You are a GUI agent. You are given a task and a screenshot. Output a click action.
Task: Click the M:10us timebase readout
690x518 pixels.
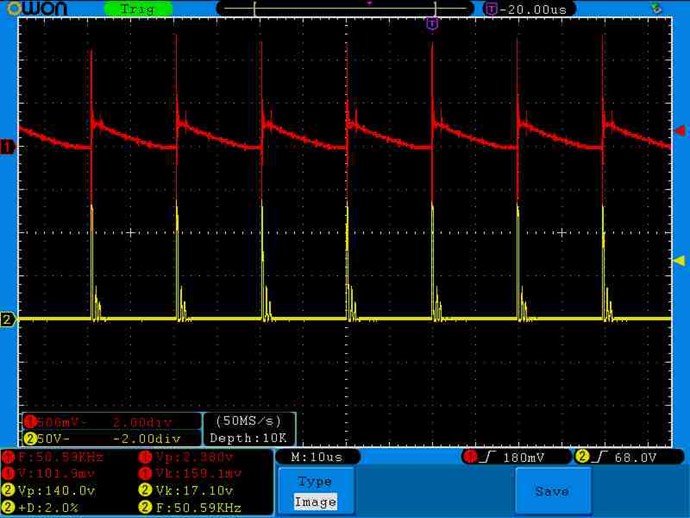coord(317,457)
